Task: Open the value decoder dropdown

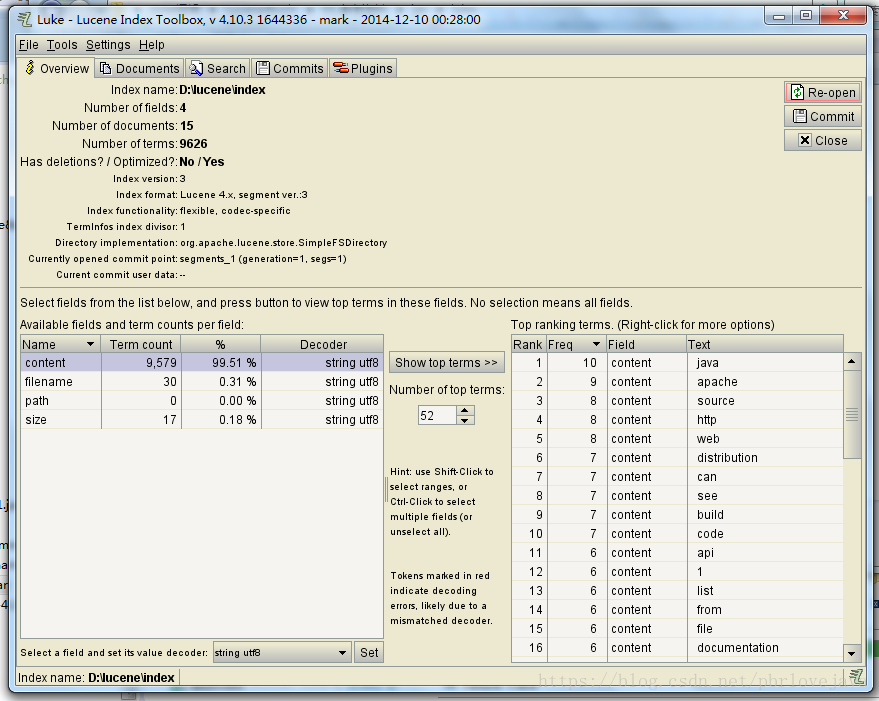Action: pos(282,653)
